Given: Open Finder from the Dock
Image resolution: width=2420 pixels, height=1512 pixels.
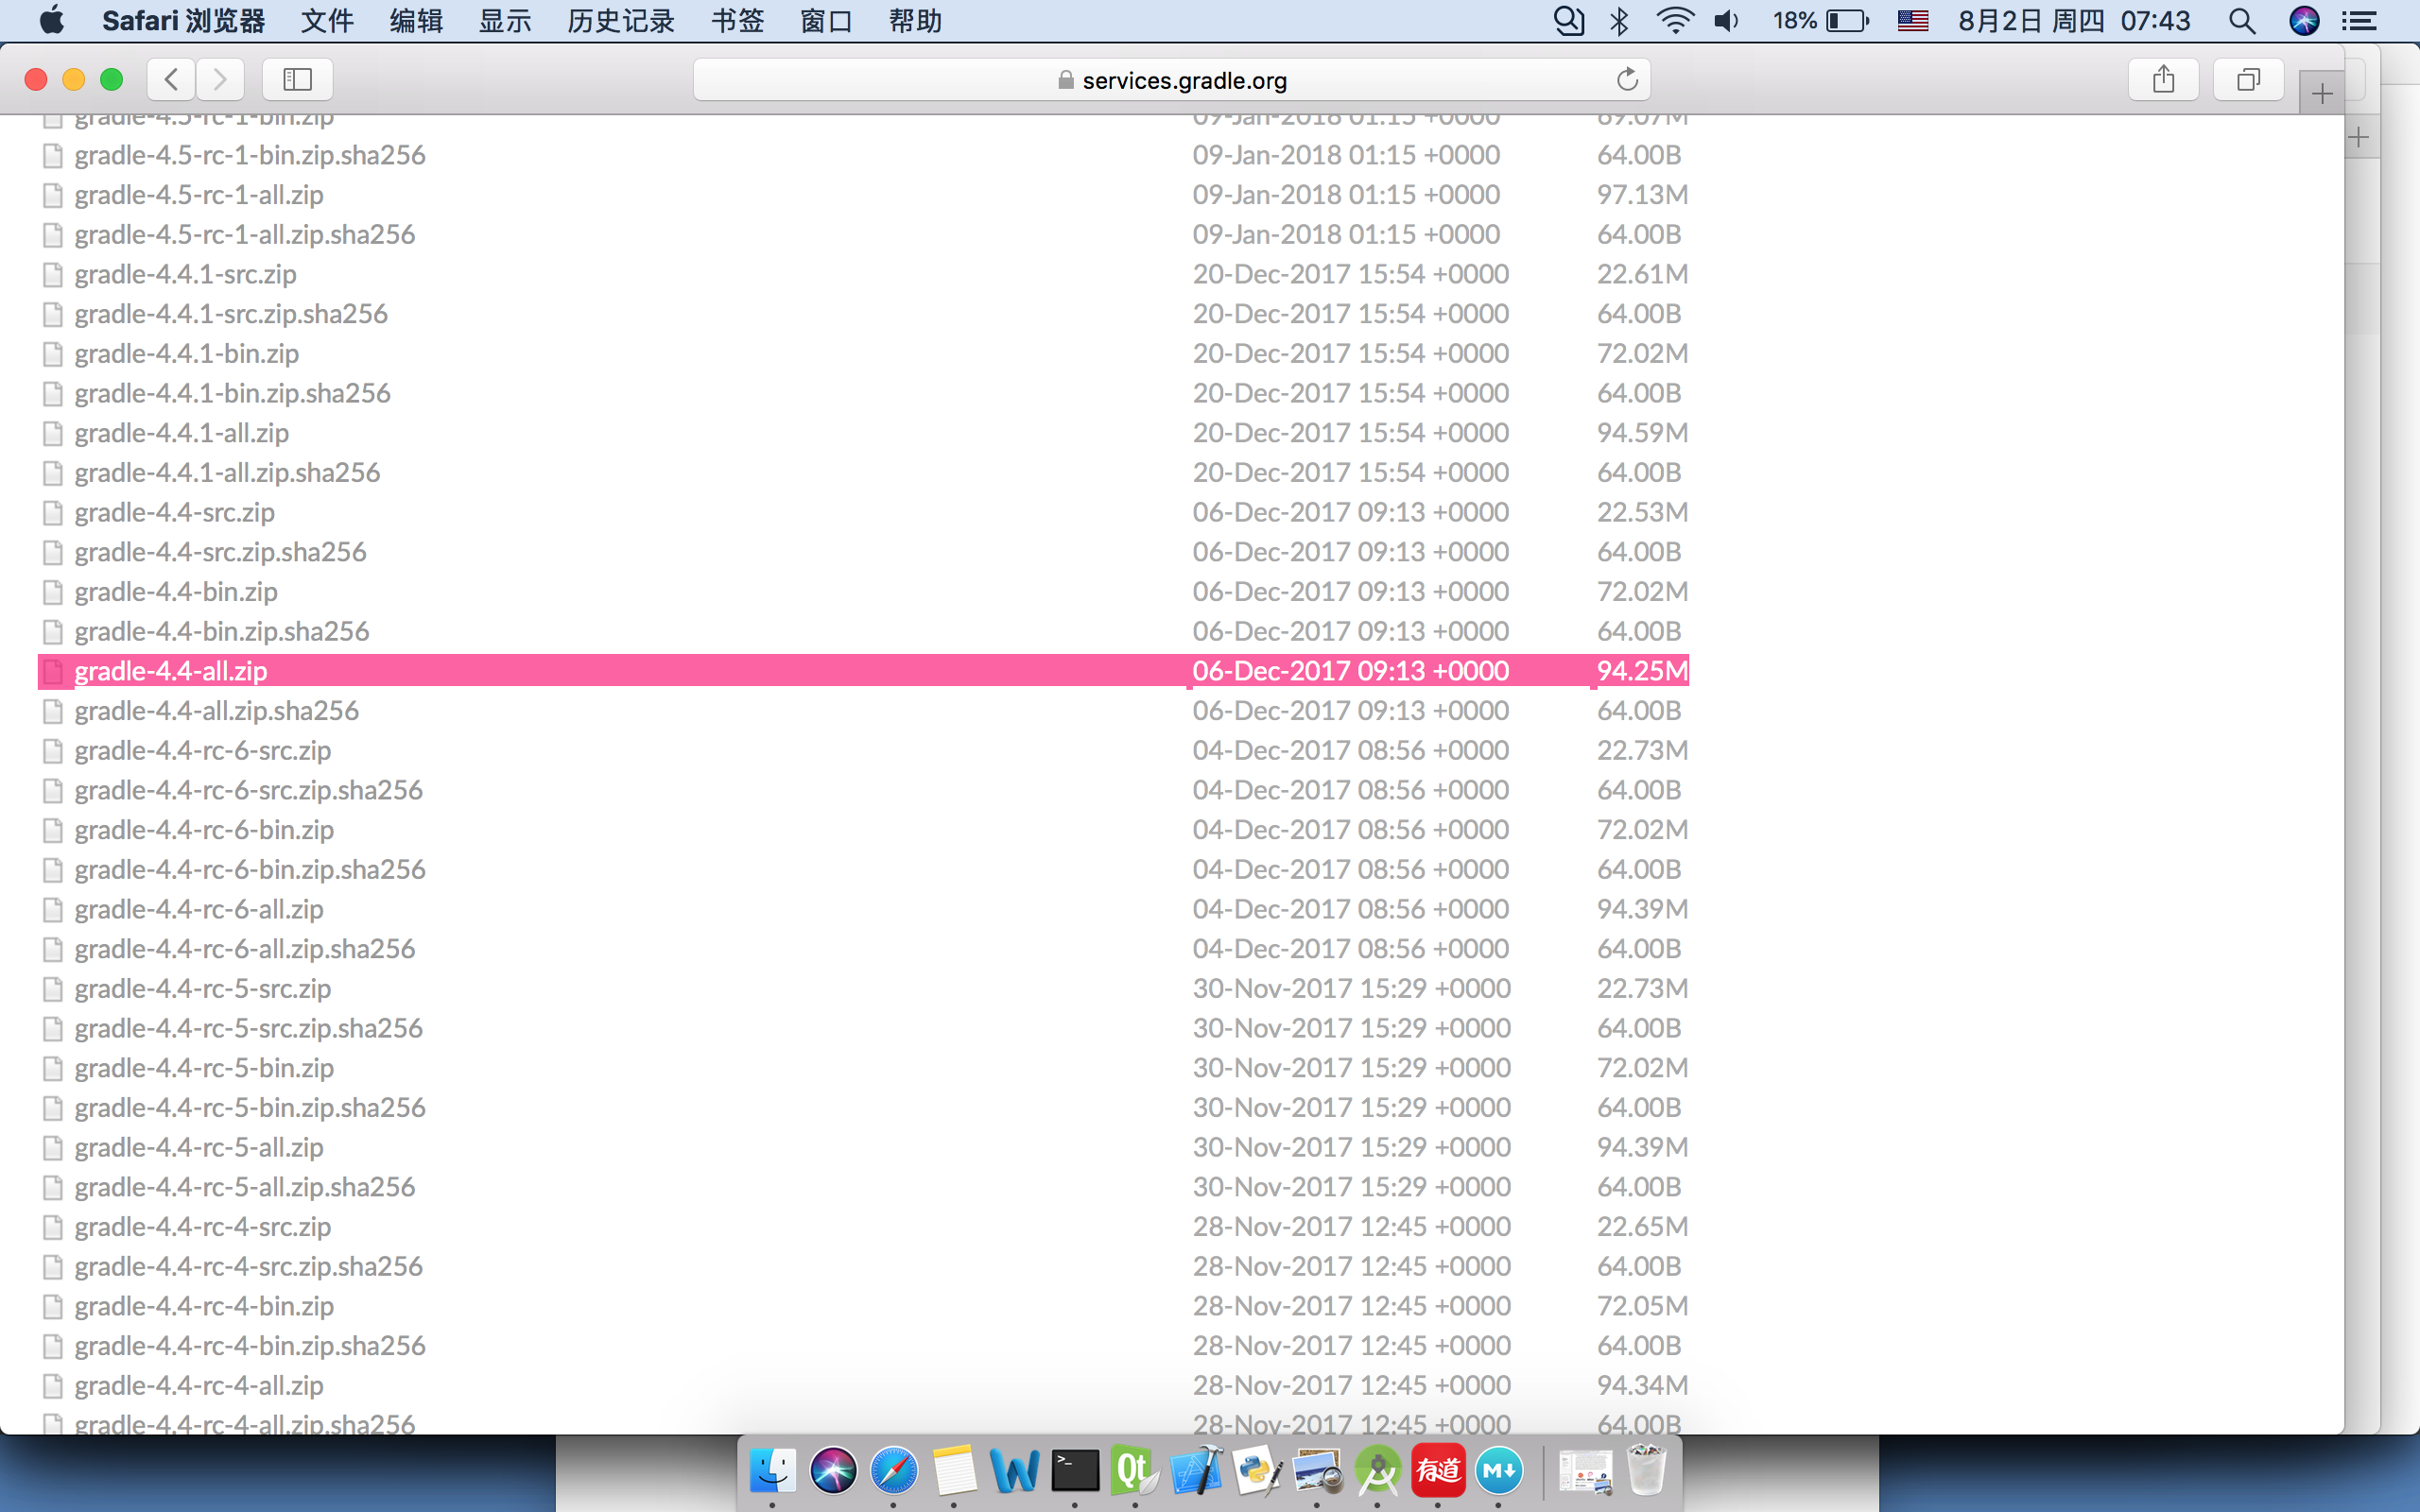Looking at the screenshot, I should click(x=772, y=1470).
